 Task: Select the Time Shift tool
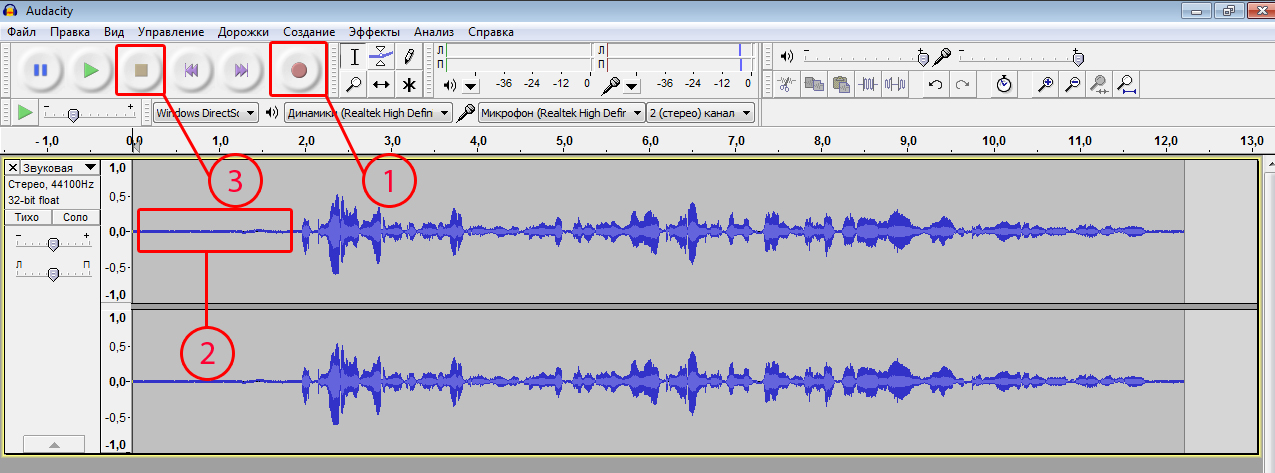(x=381, y=84)
